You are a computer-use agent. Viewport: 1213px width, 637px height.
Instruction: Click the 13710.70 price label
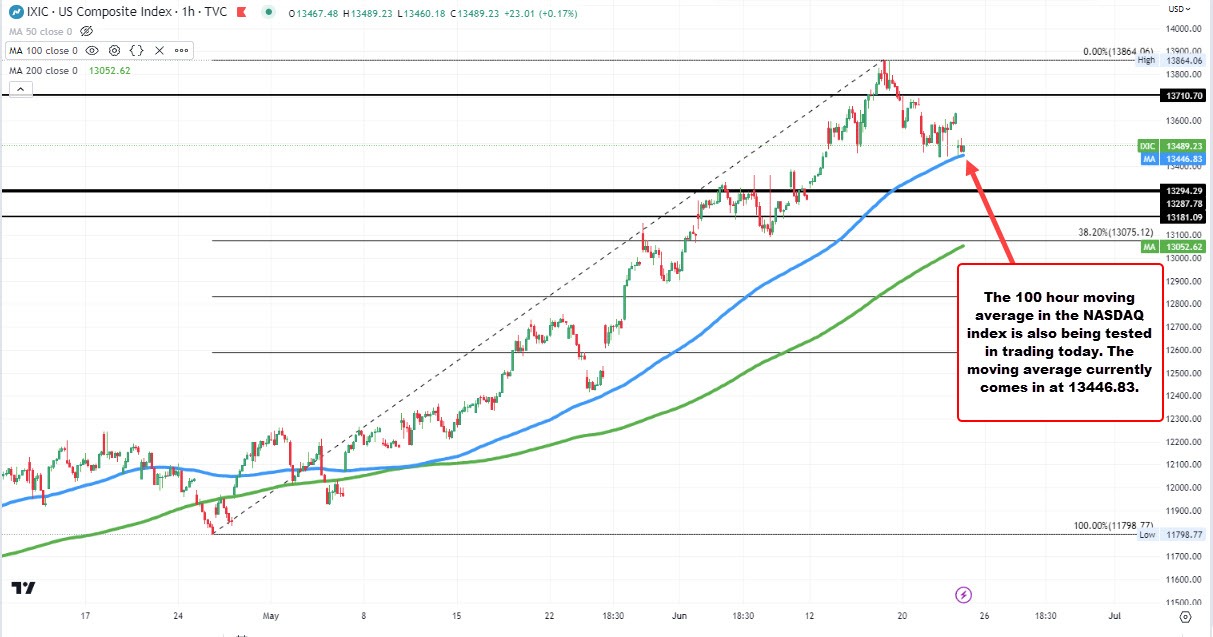(1183, 96)
